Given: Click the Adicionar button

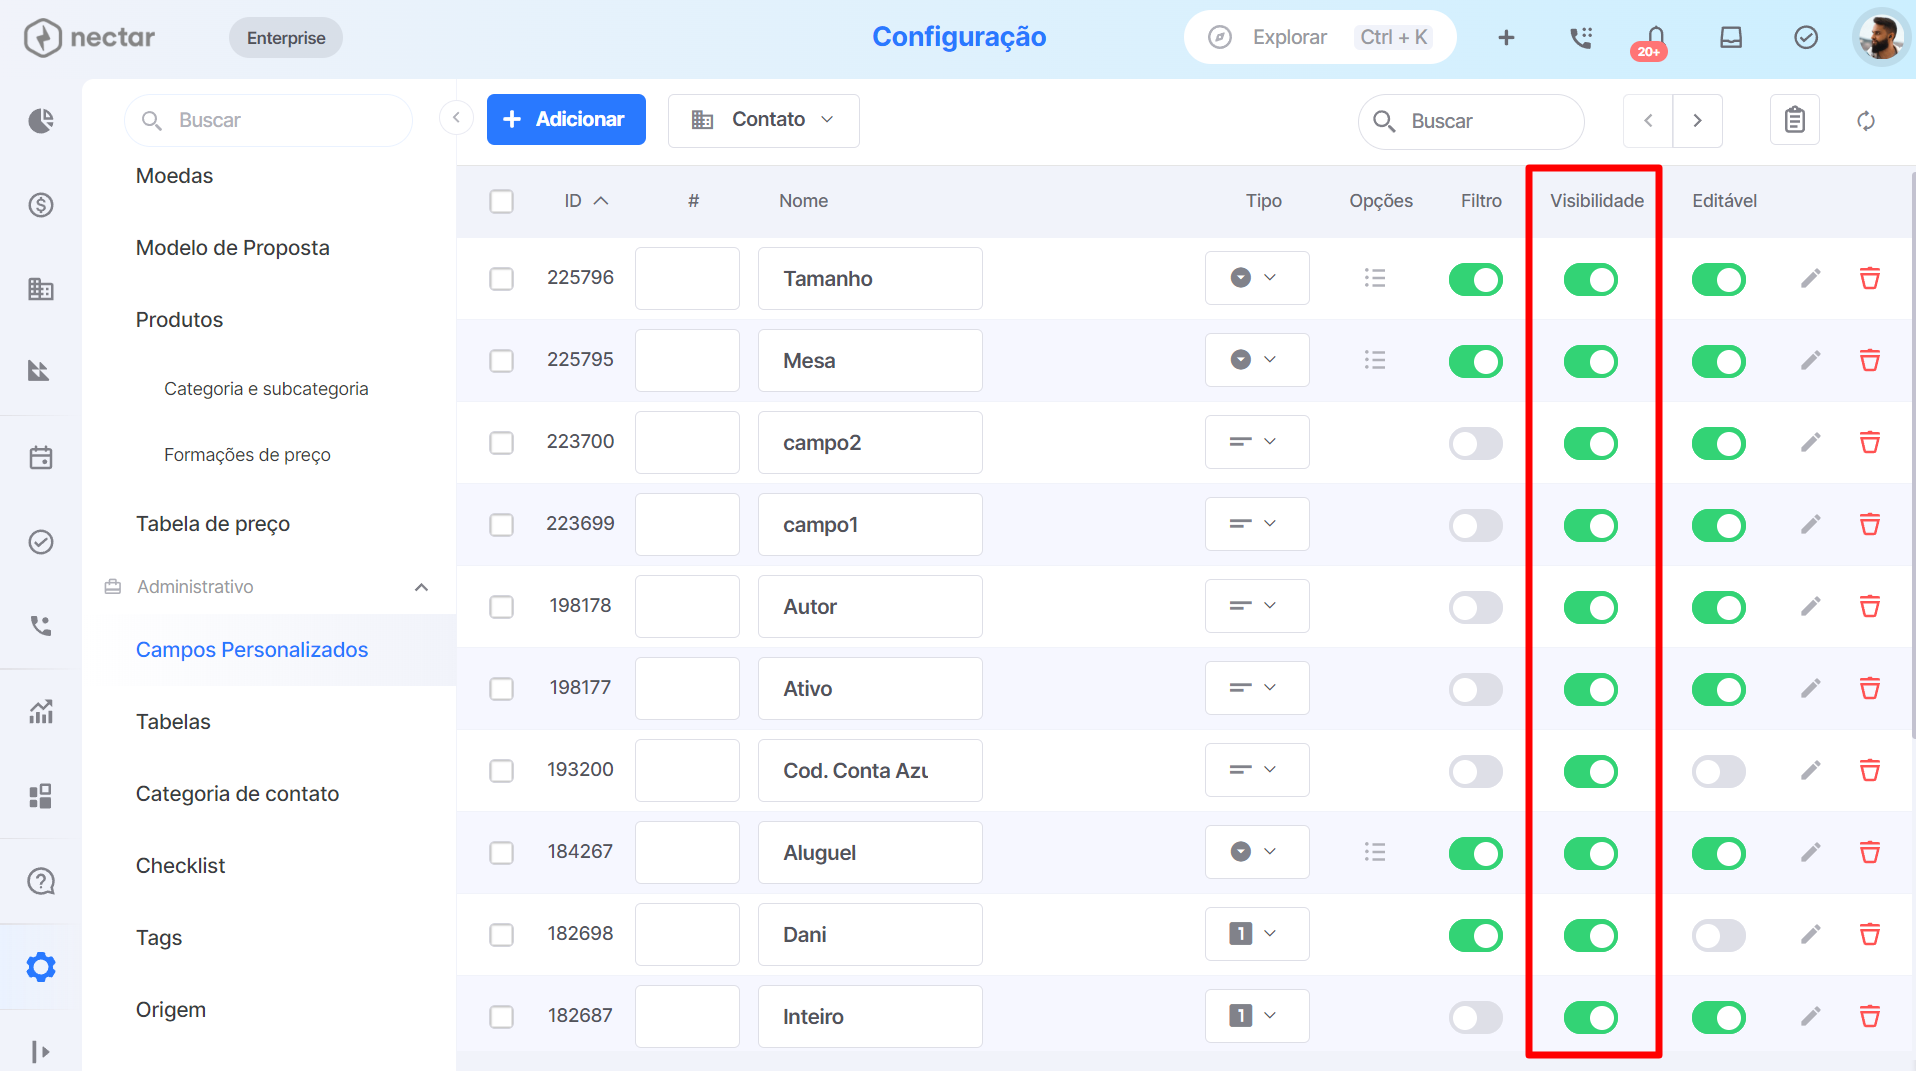Looking at the screenshot, I should pos(566,119).
